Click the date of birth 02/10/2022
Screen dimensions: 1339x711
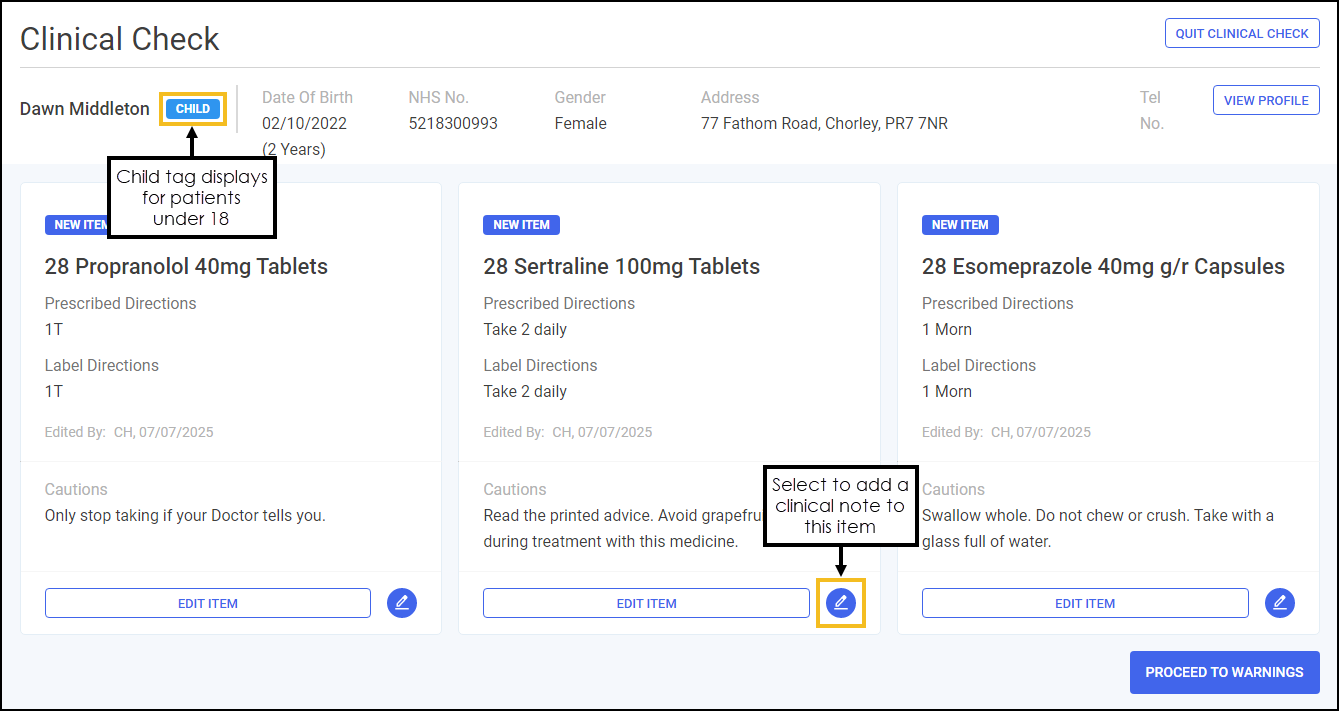pos(303,124)
